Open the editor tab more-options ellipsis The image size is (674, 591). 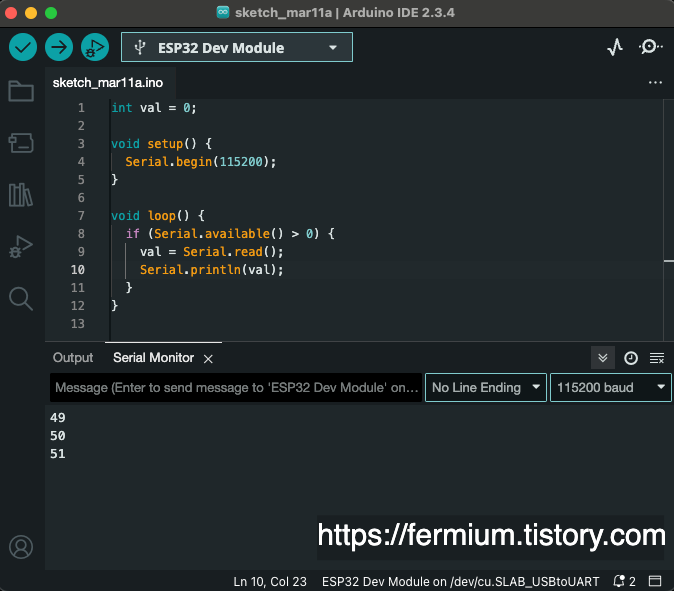tap(655, 83)
